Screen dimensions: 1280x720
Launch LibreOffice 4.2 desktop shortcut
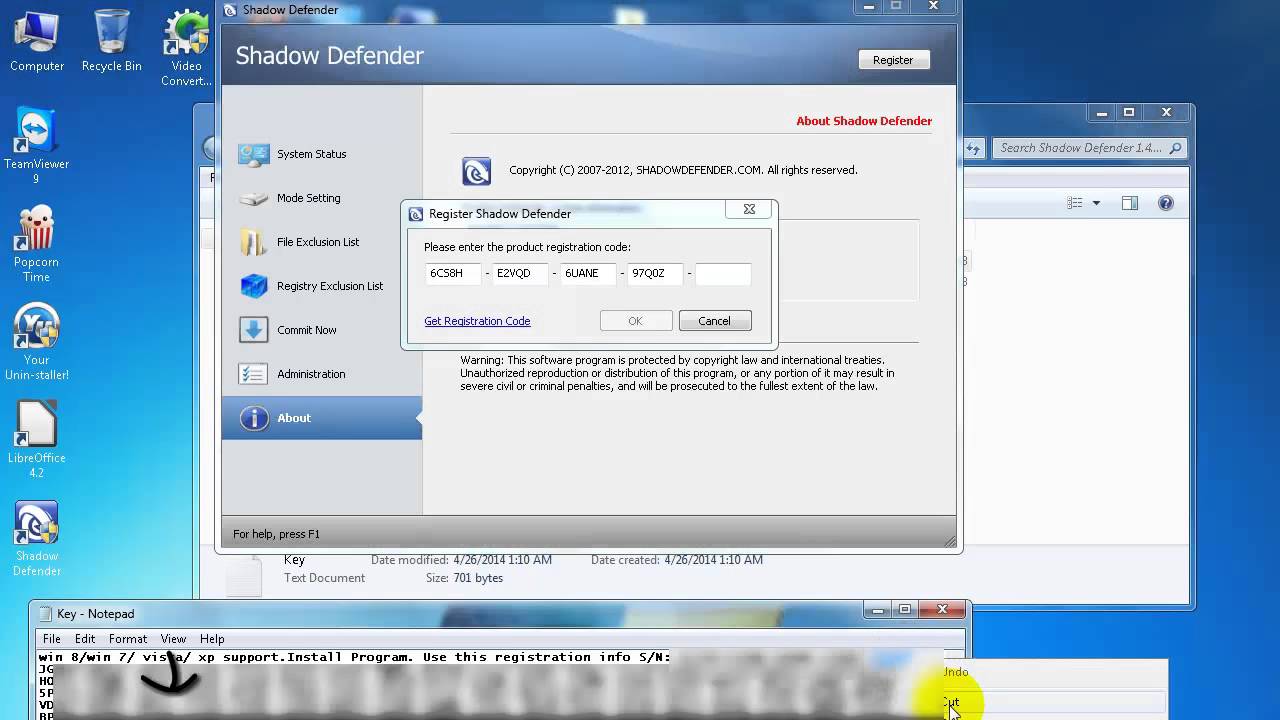tap(37, 440)
